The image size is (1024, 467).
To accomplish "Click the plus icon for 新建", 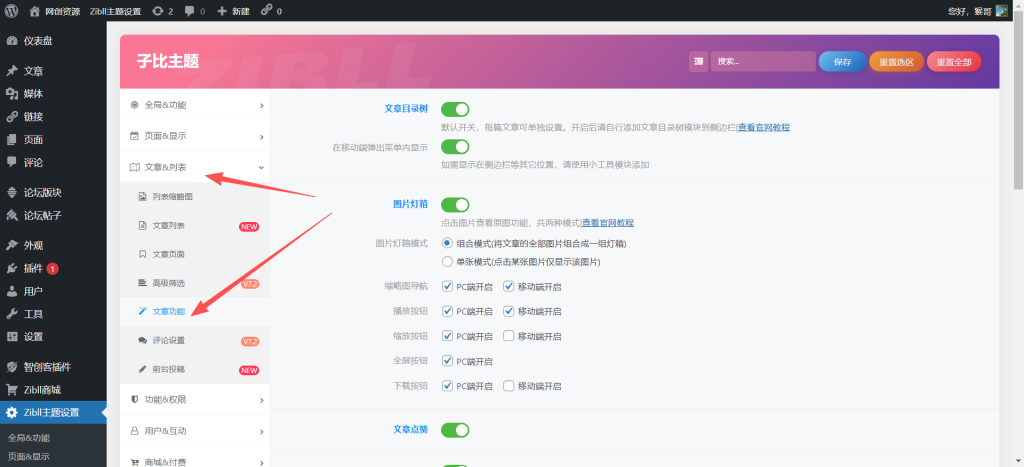I will point(222,10).
